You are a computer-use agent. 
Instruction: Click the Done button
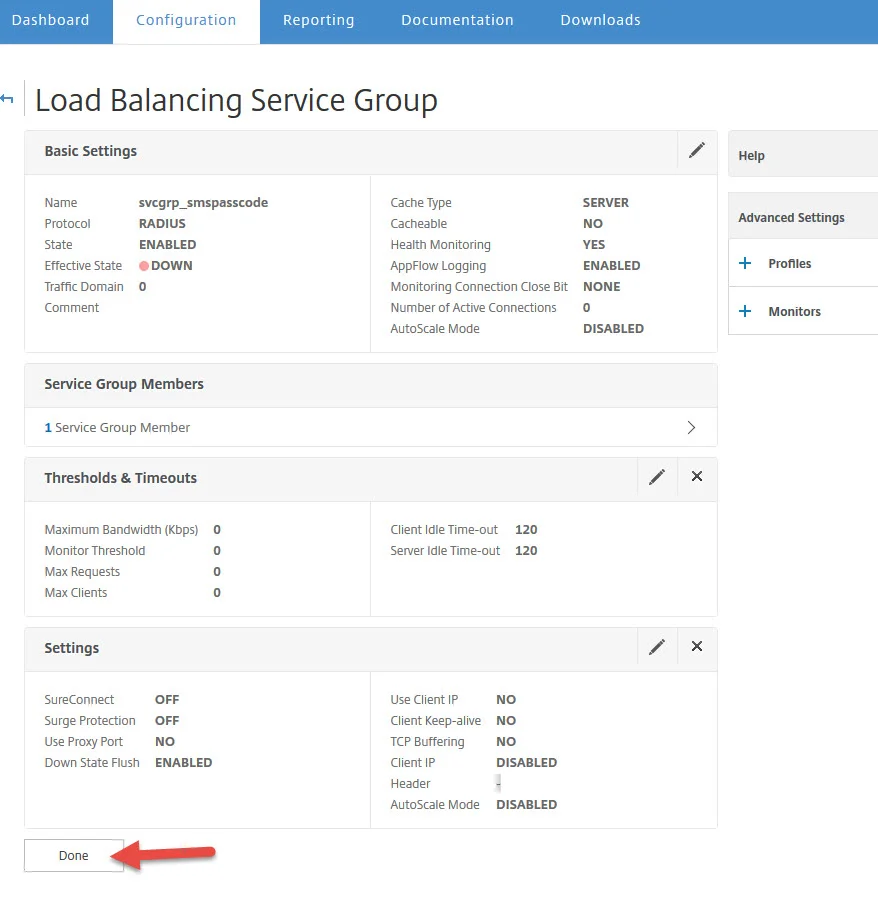click(74, 855)
